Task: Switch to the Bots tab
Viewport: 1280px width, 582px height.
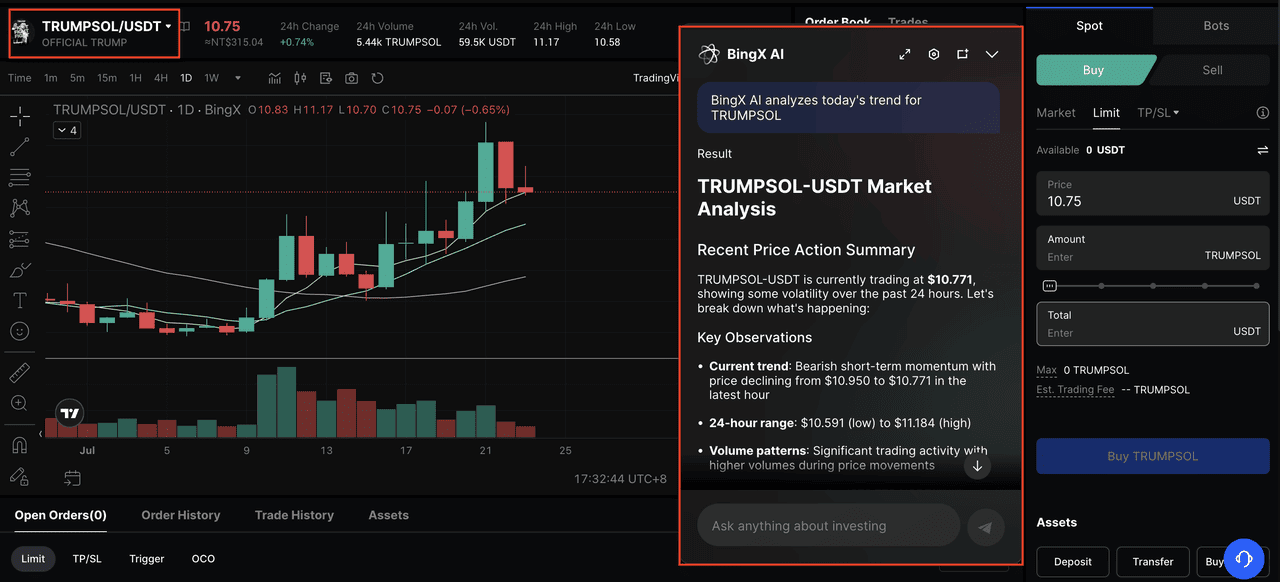Action: click(1216, 26)
